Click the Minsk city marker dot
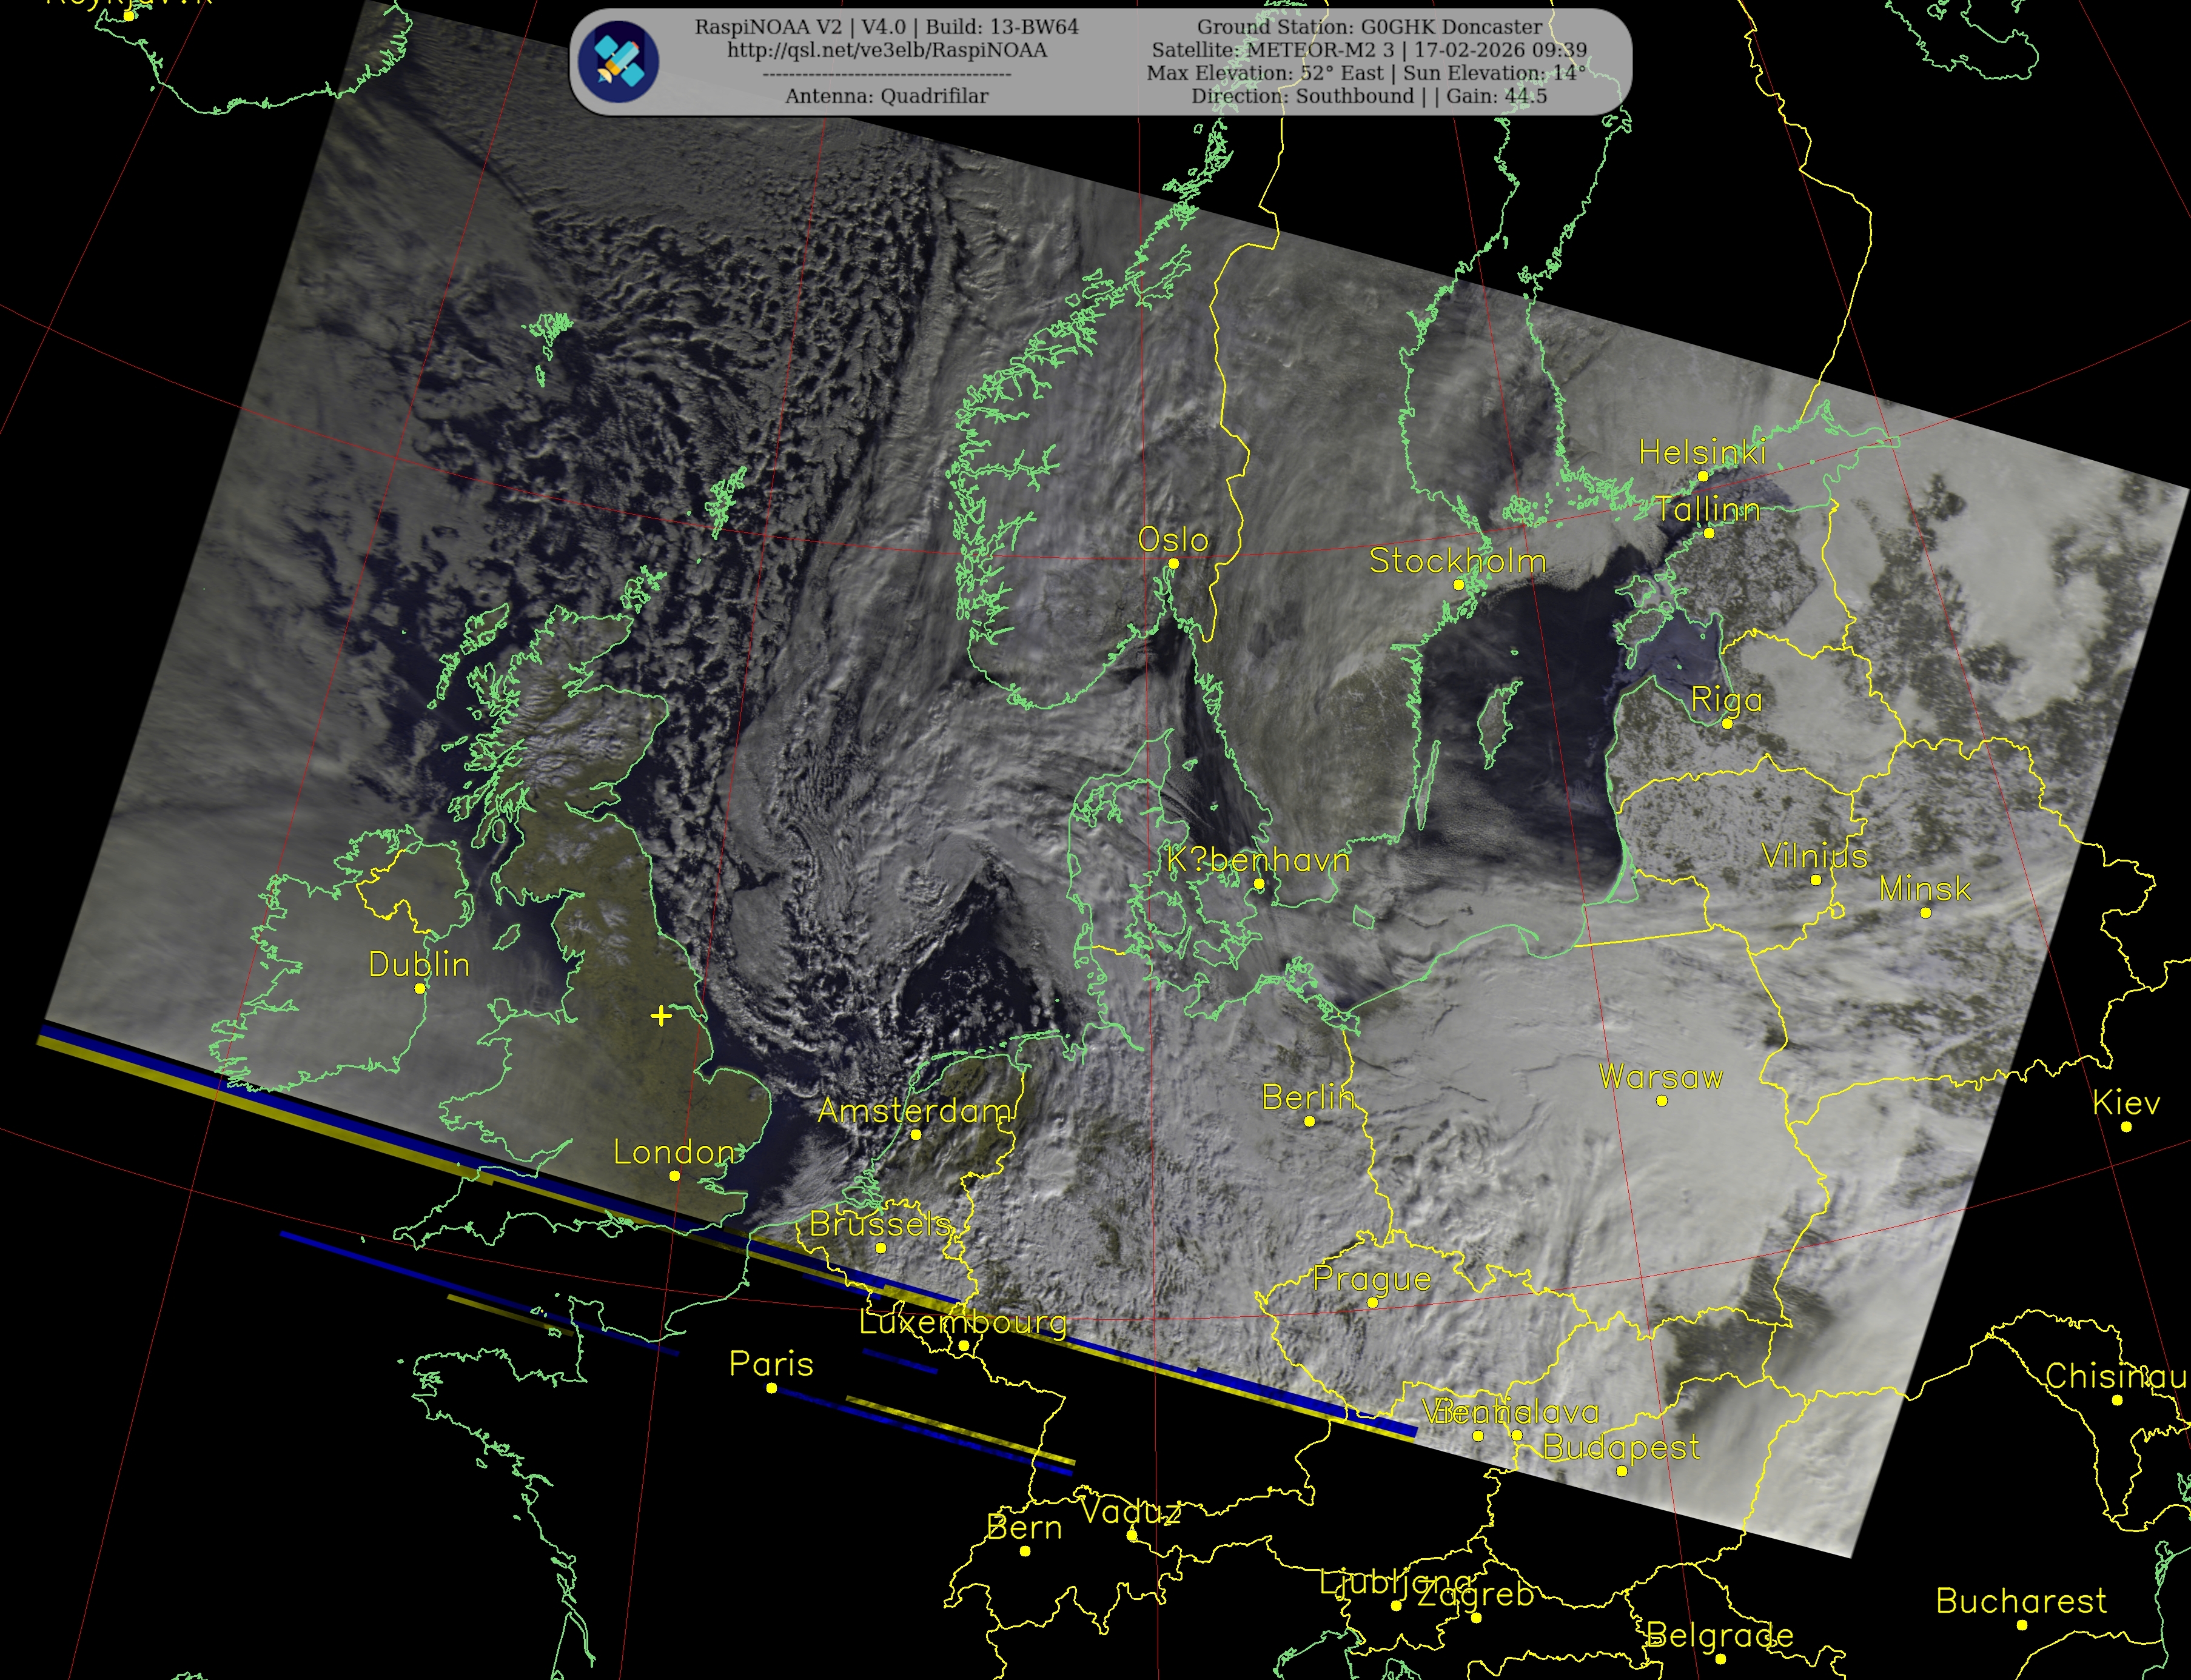The image size is (2191, 1680). tap(1926, 912)
